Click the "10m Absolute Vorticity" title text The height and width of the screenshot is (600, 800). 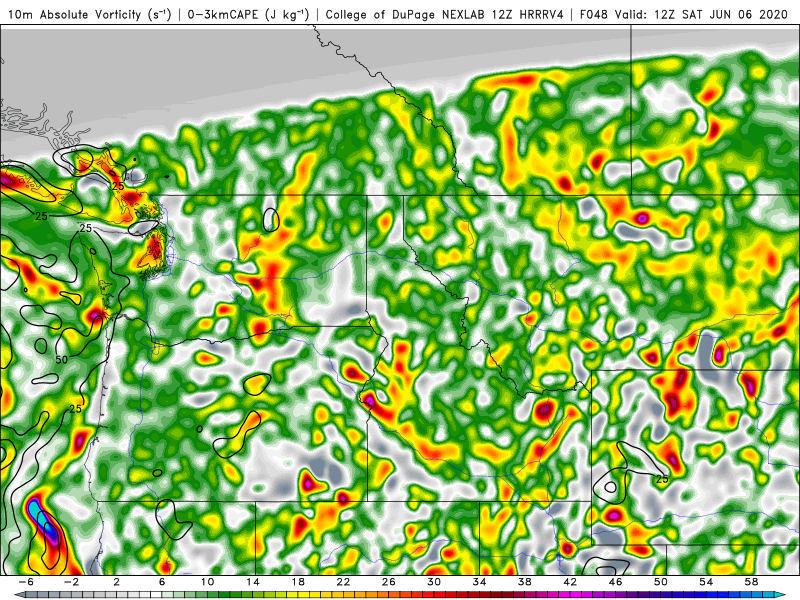pos(74,15)
